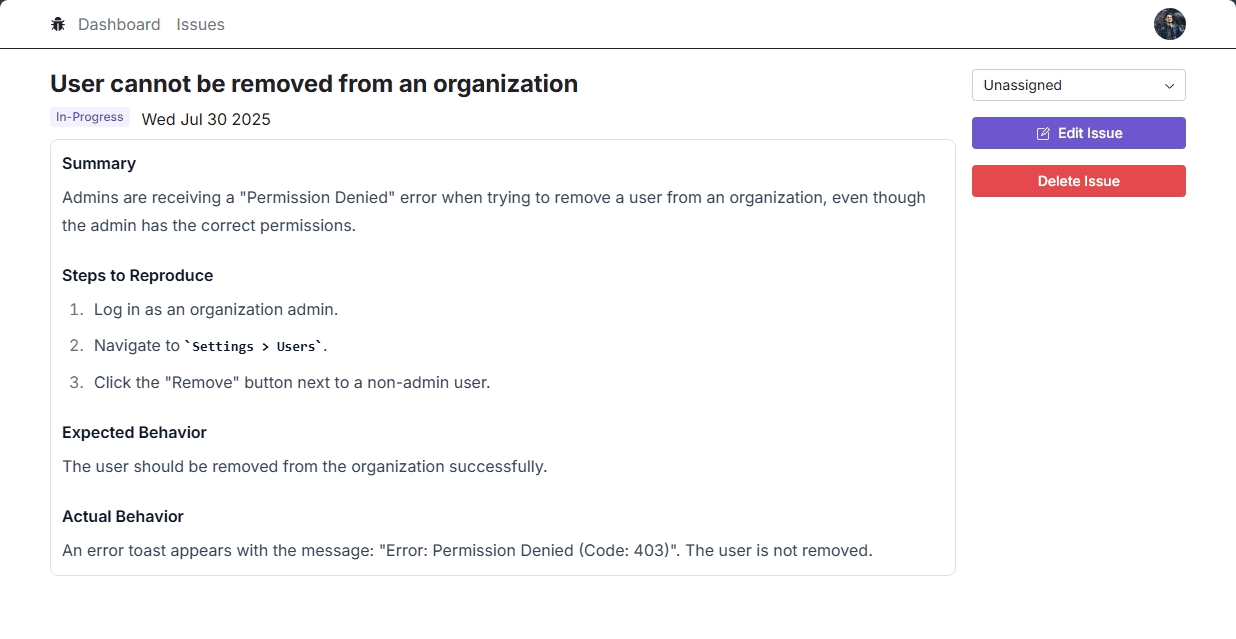Click the Summary heading
Viewport: 1236px width, 639px height.
click(99, 163)
